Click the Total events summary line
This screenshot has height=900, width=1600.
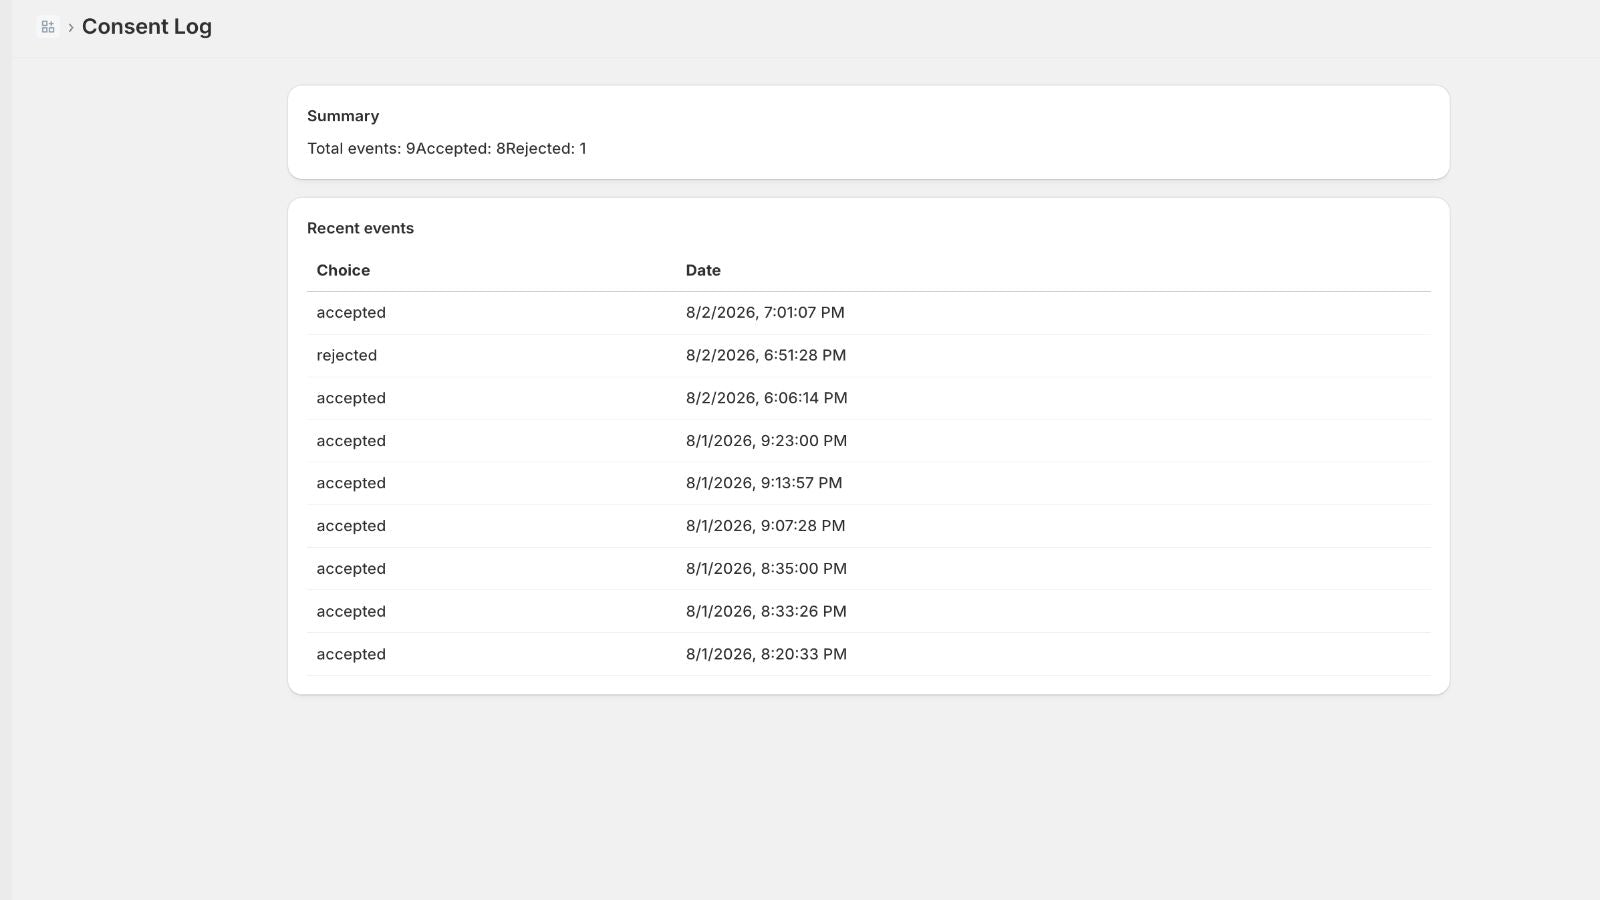(447, 148)
